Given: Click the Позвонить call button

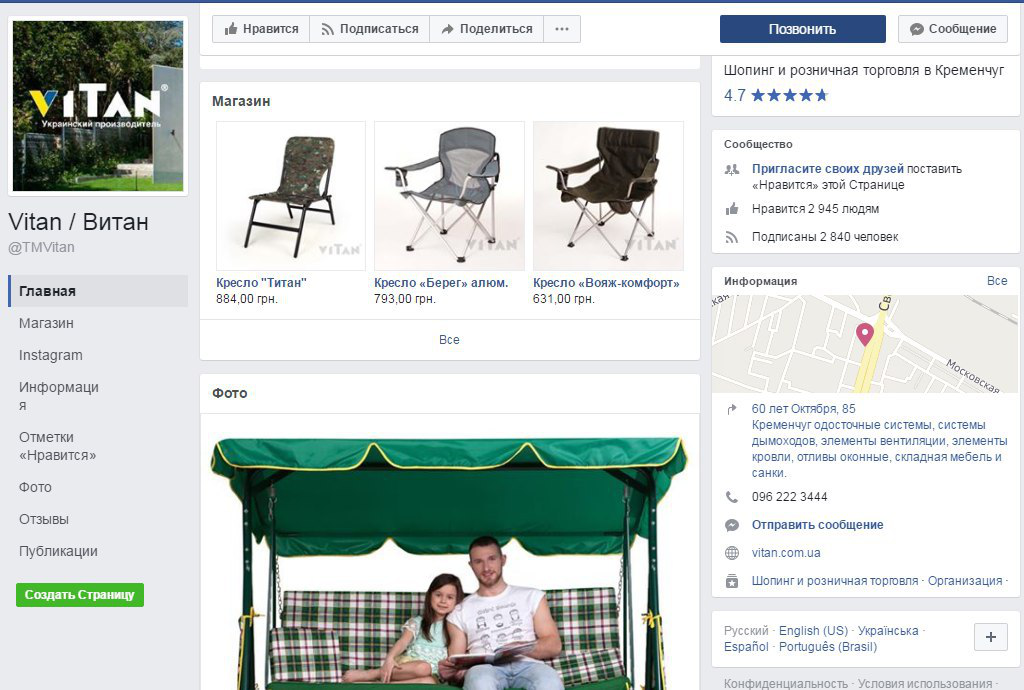Looking at the screenshot, I should 803,29.
